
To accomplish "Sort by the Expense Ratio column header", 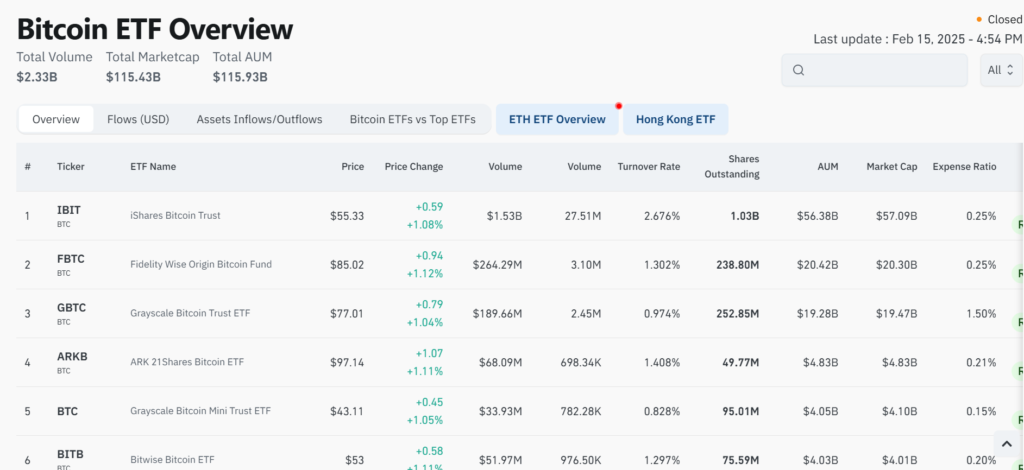I will point(964,166).
